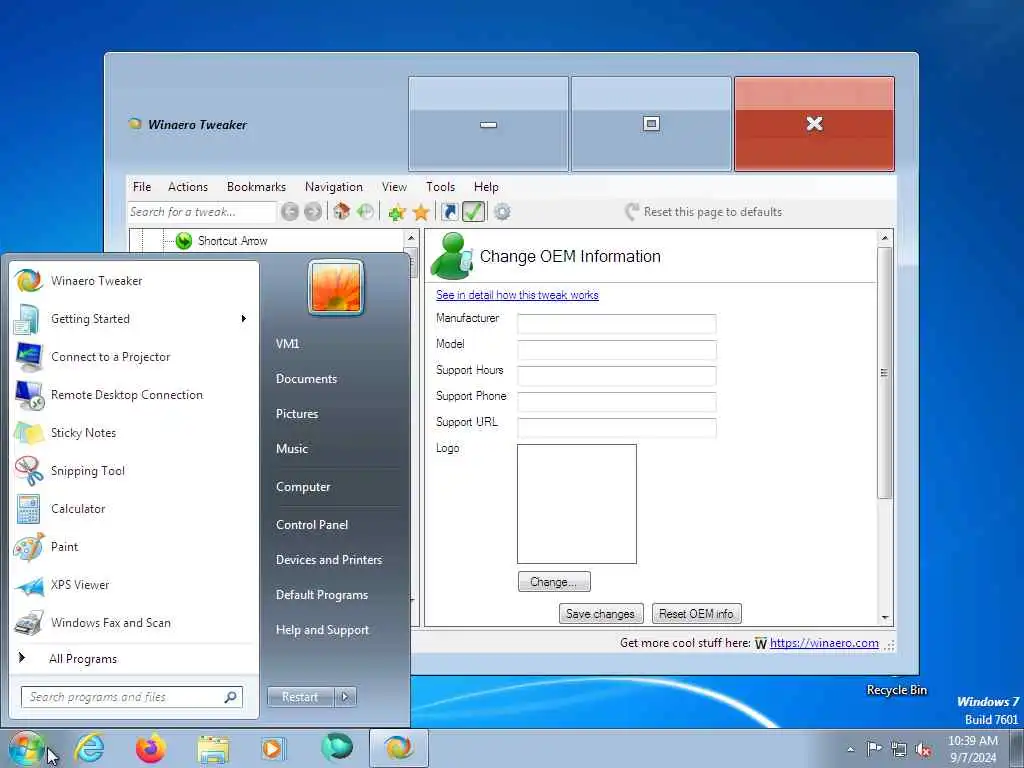Click the Forward navigation arrow icon

coord(313,212)
